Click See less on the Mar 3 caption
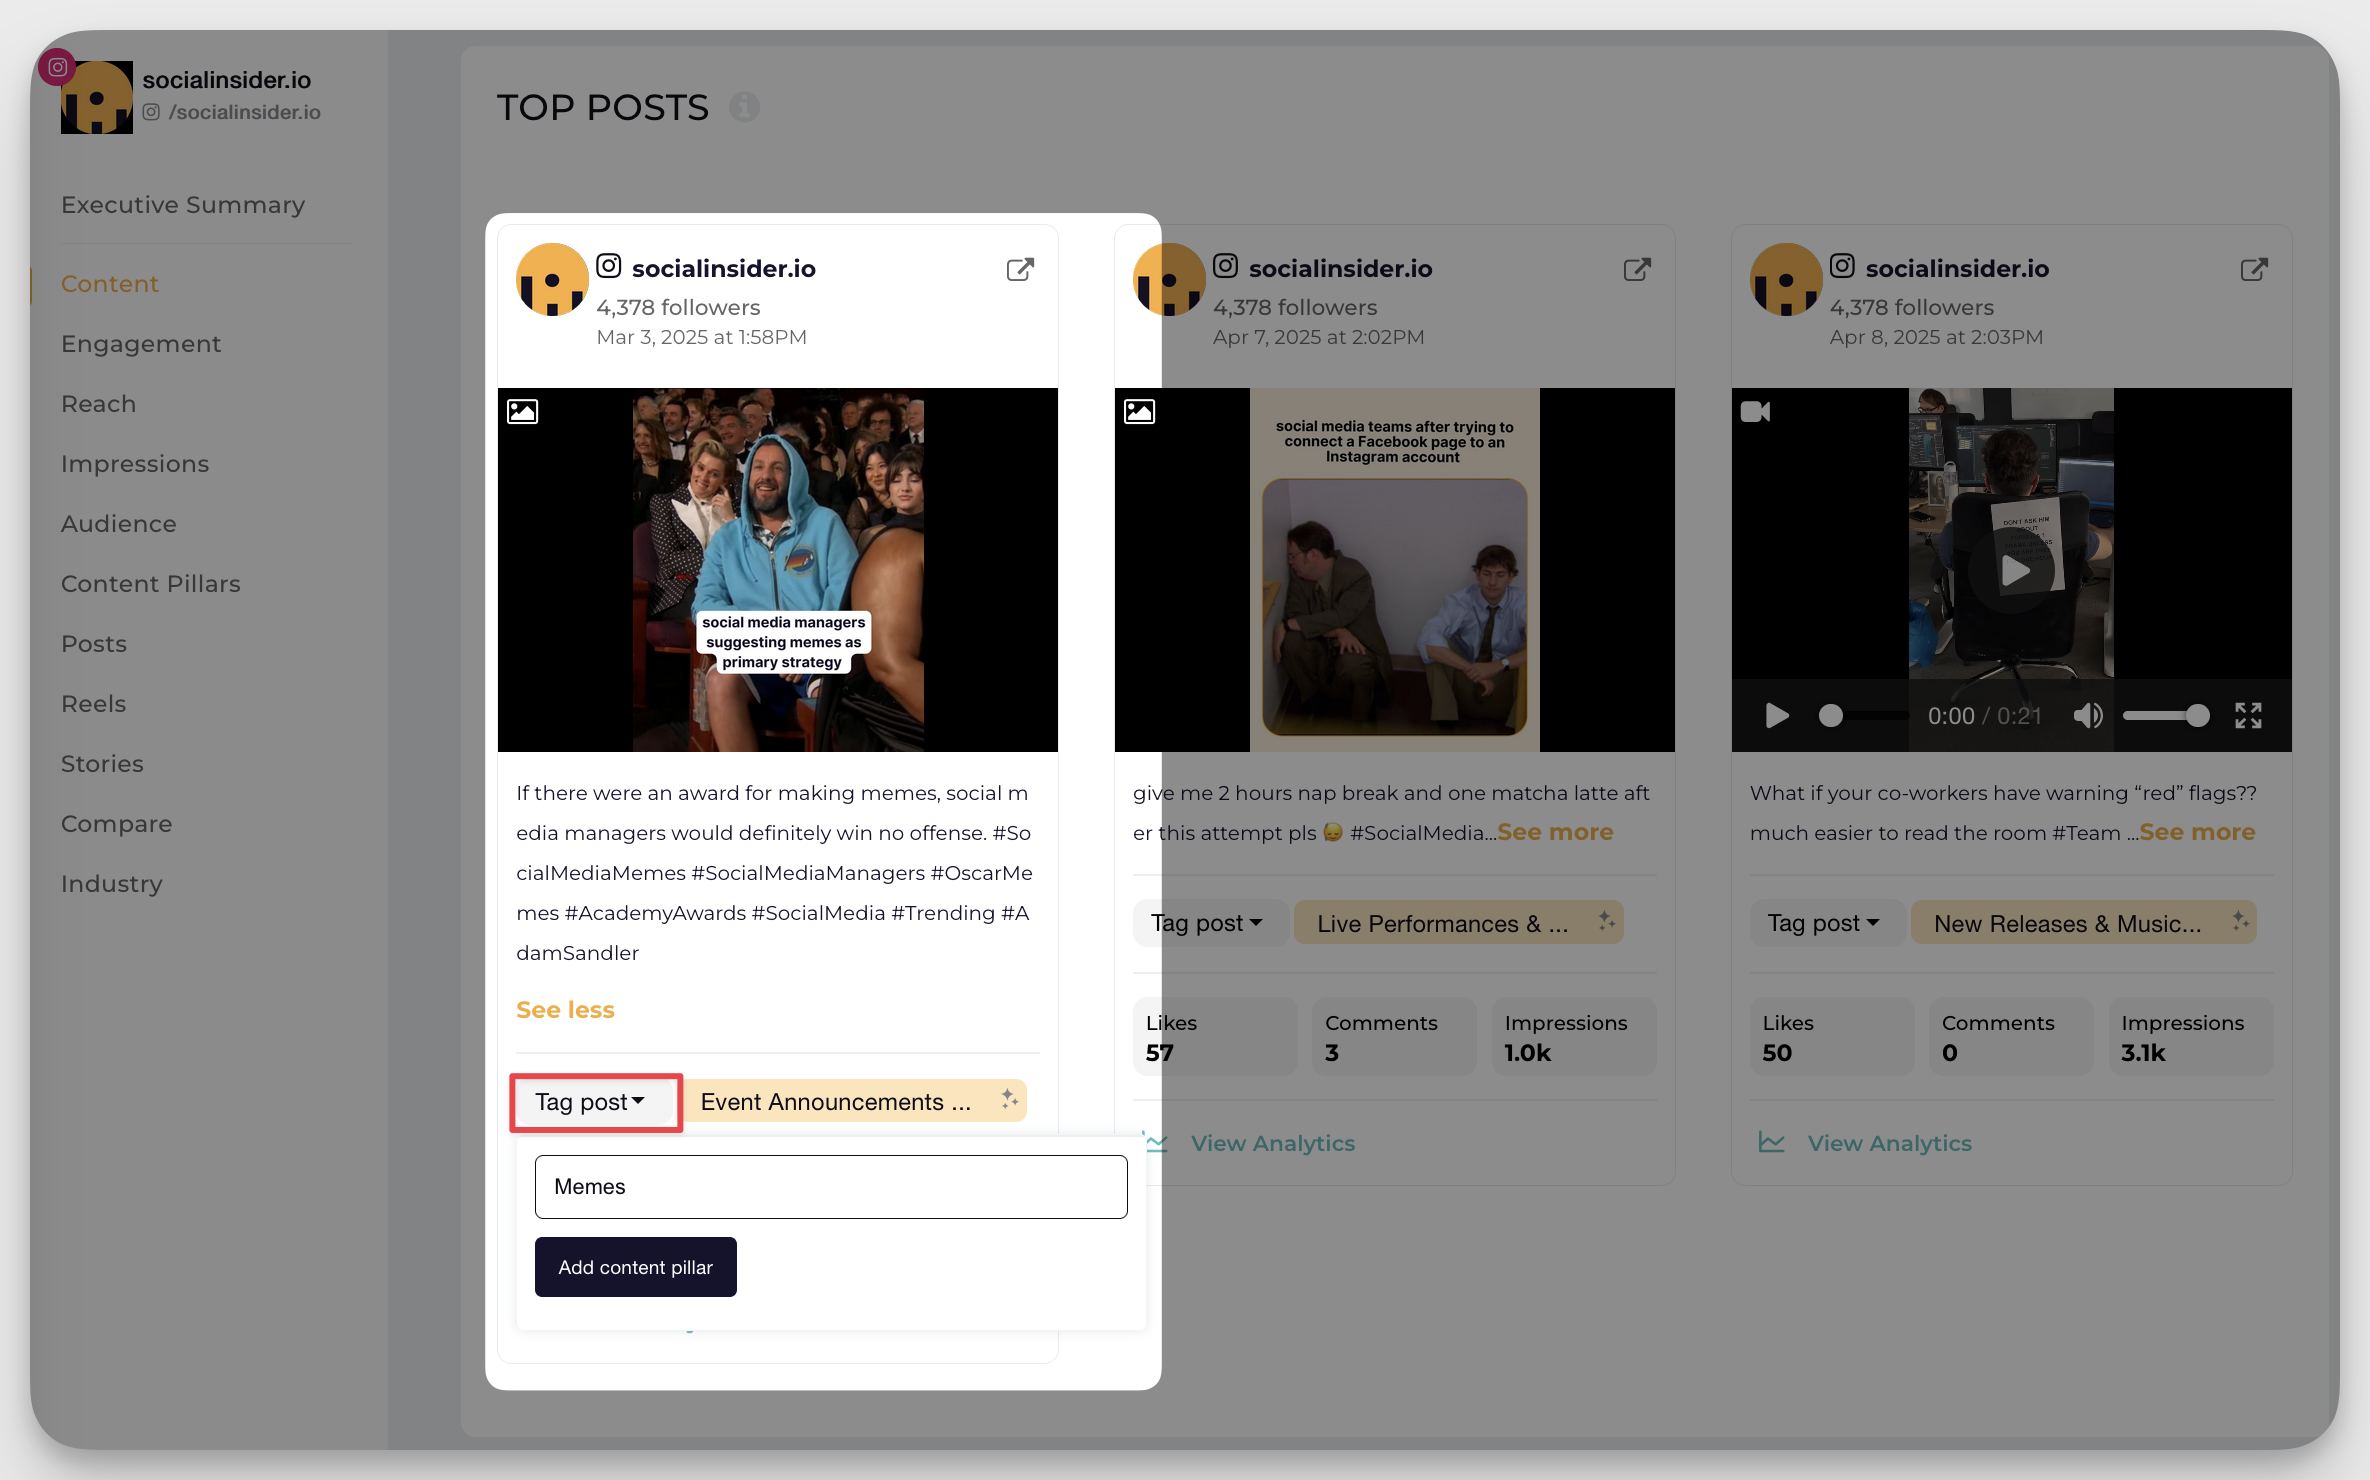This screenshot has width=2370, height=1480. 565,1010
